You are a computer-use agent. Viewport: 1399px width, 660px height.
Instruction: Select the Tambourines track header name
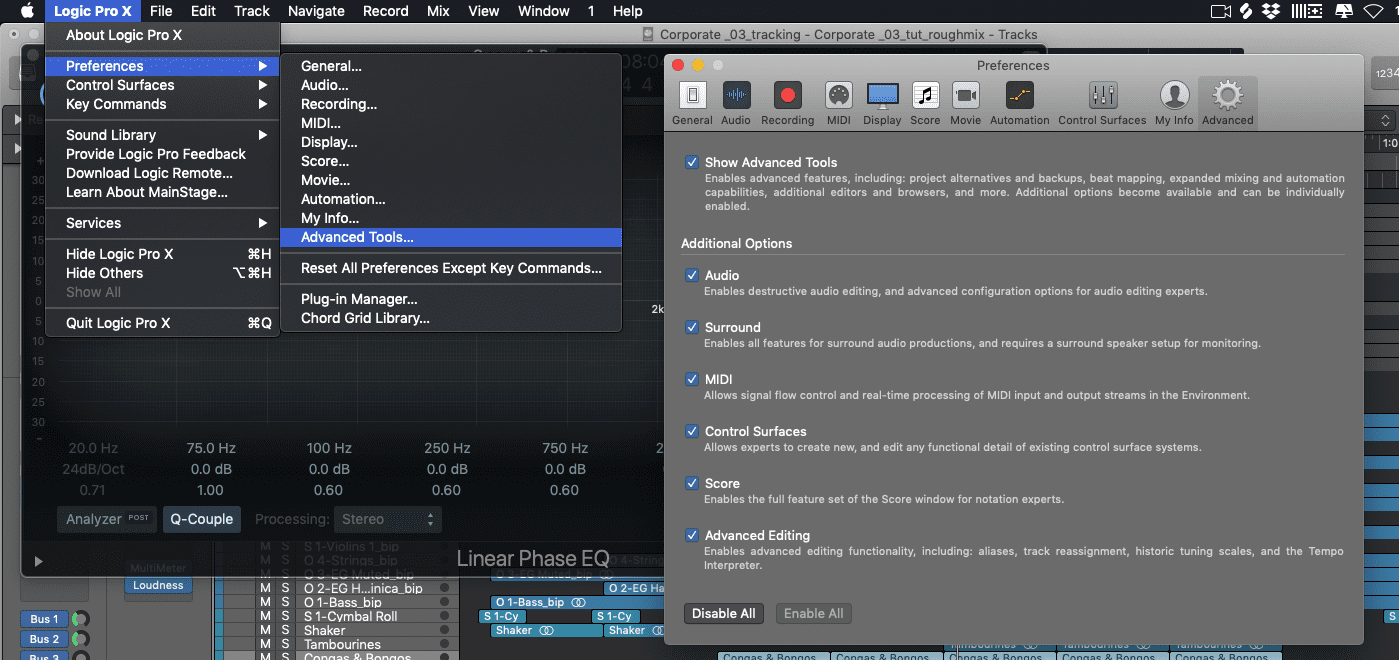click(342, 646)
